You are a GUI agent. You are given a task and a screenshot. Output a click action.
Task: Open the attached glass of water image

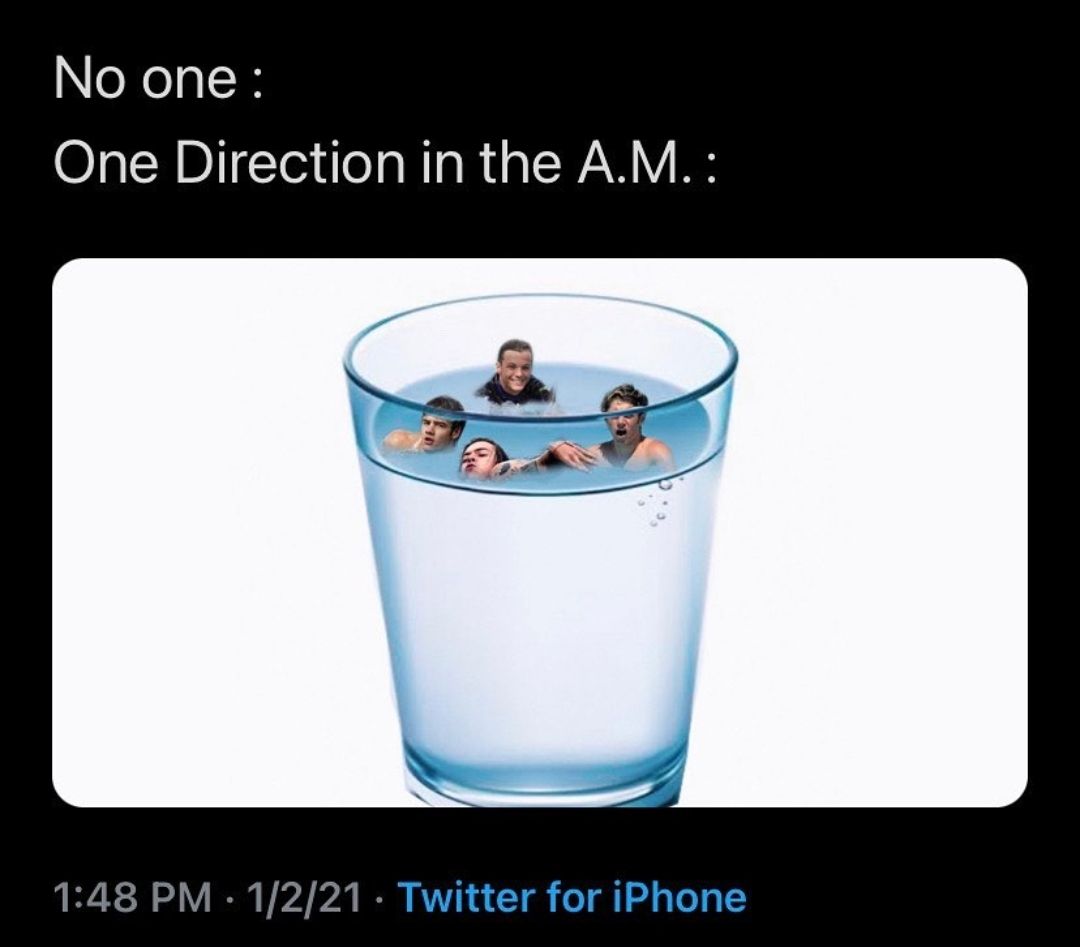[540, 532]
